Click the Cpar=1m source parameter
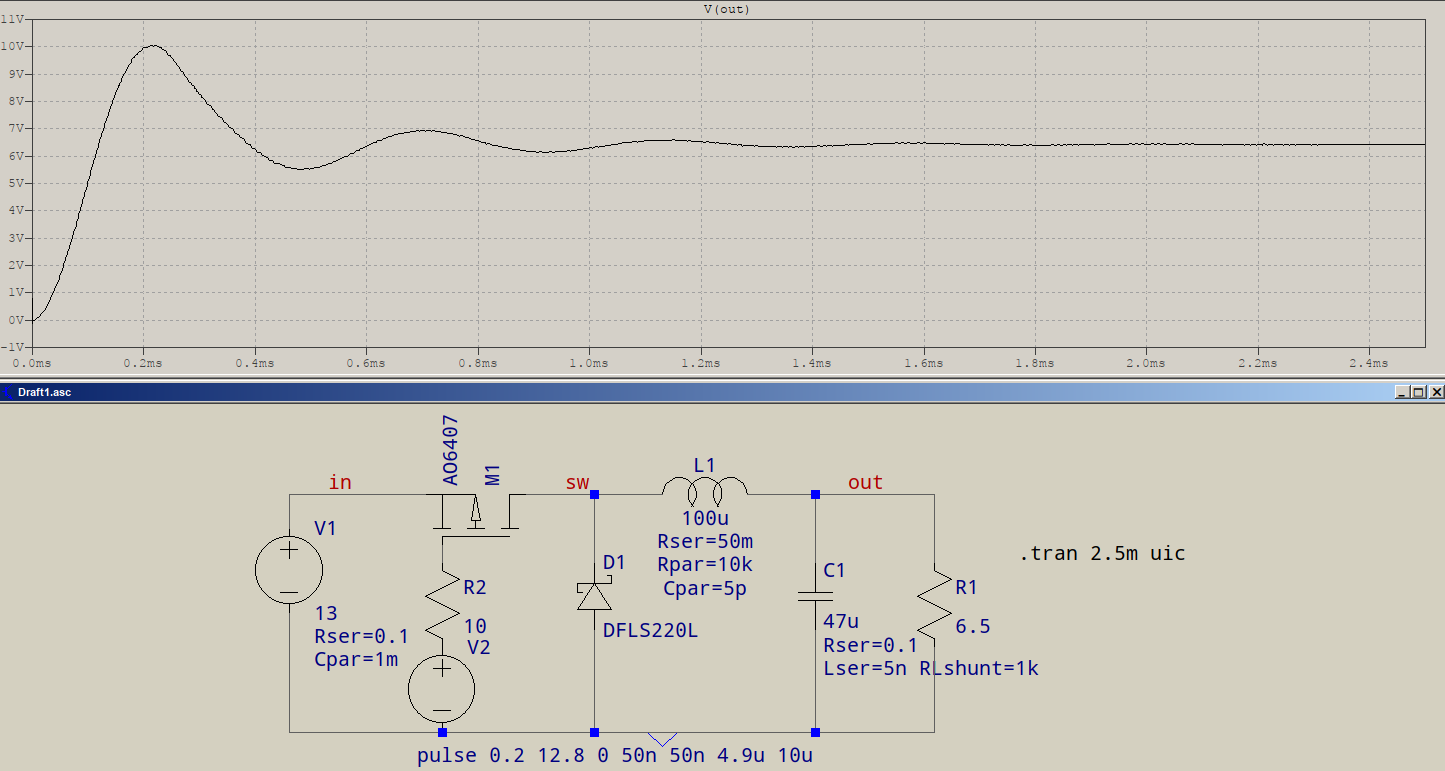 coord(357,660)
